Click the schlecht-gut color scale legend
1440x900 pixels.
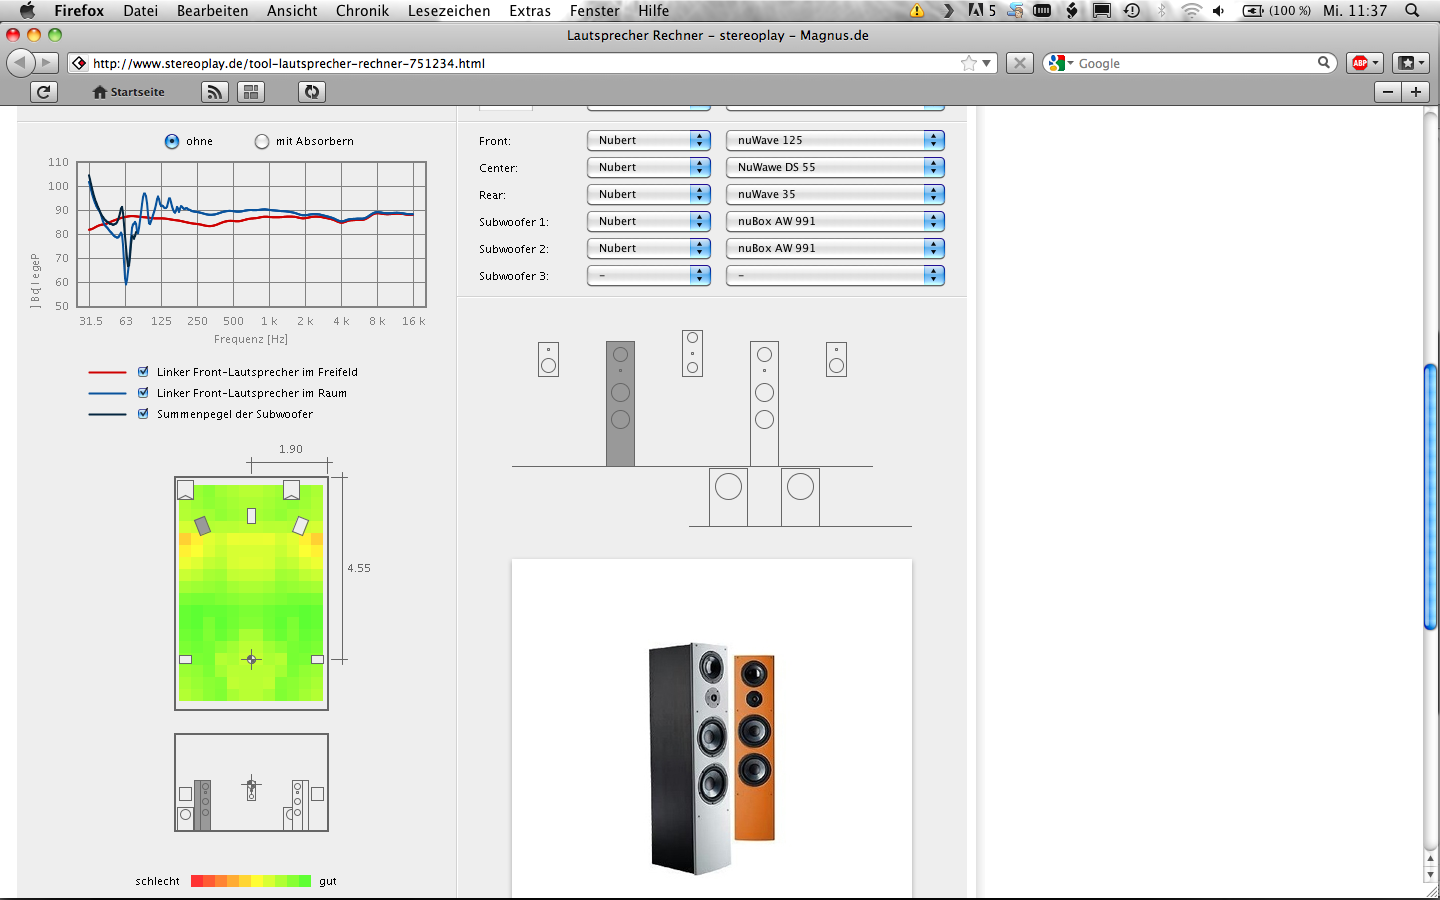251,881
